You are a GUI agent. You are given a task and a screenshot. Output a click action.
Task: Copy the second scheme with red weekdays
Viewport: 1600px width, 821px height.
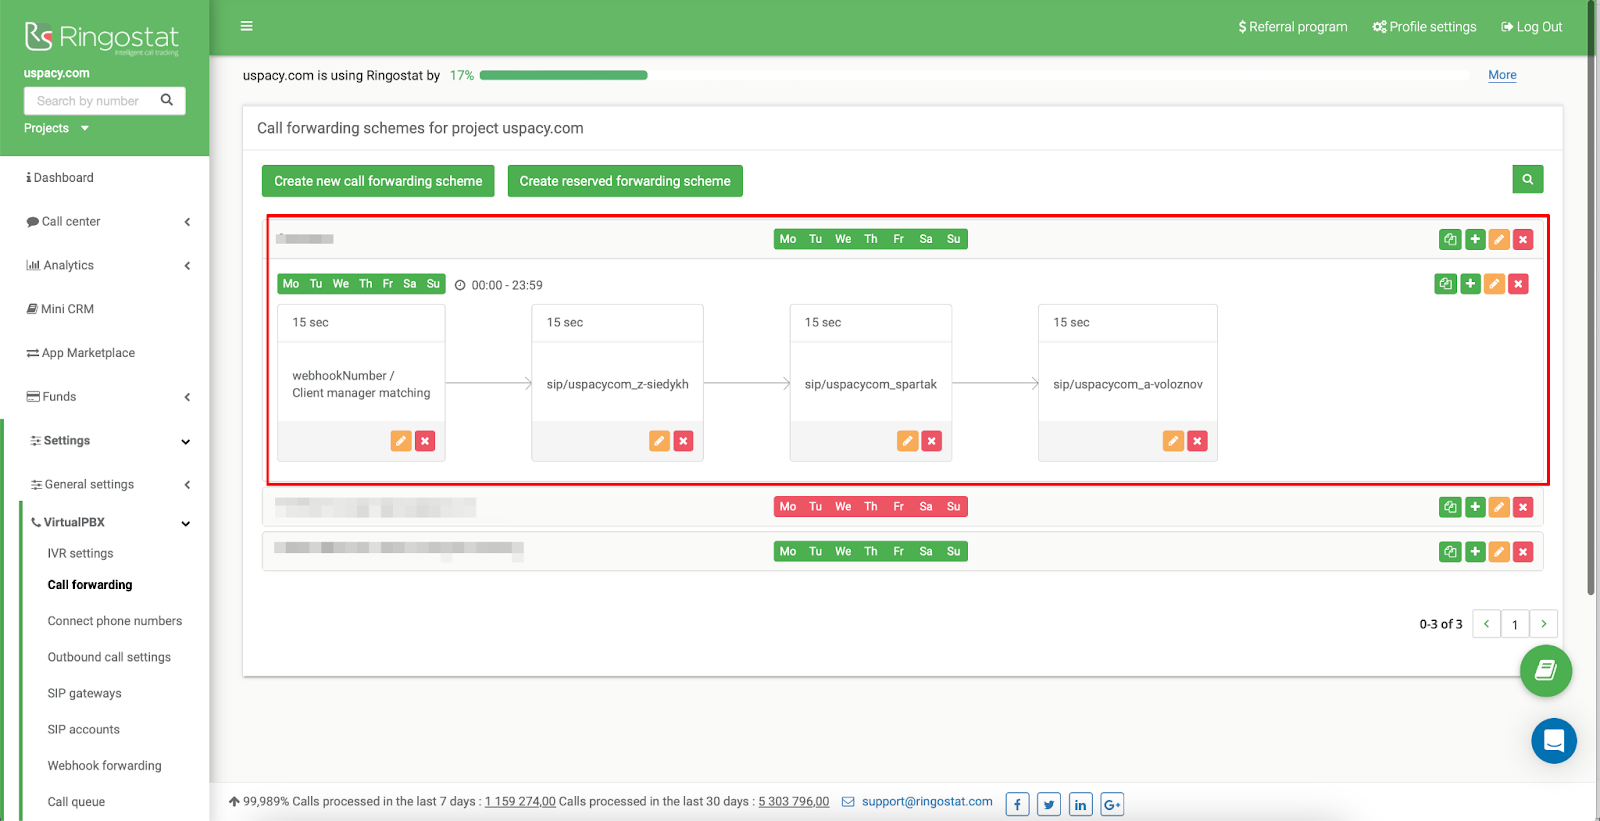click(x=1450, y=507)
